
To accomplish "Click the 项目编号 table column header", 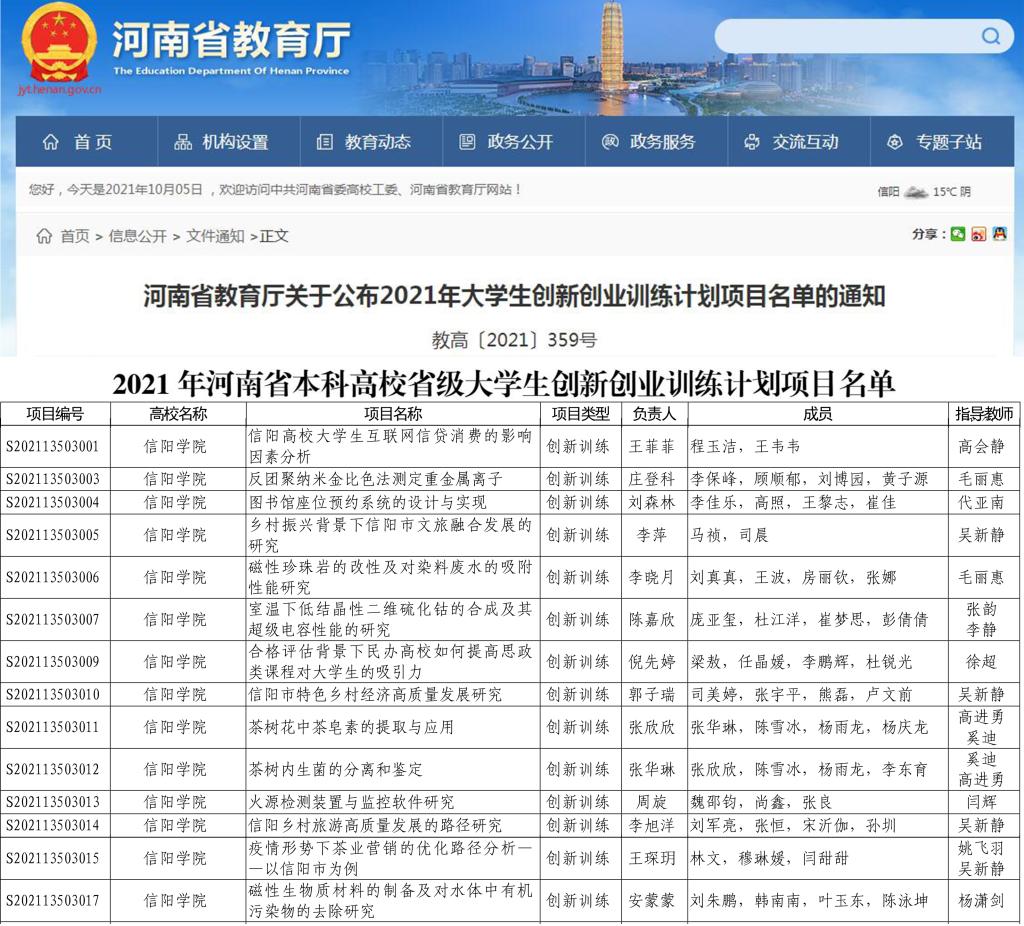I will pyautogui.click(x=55, y=414).
